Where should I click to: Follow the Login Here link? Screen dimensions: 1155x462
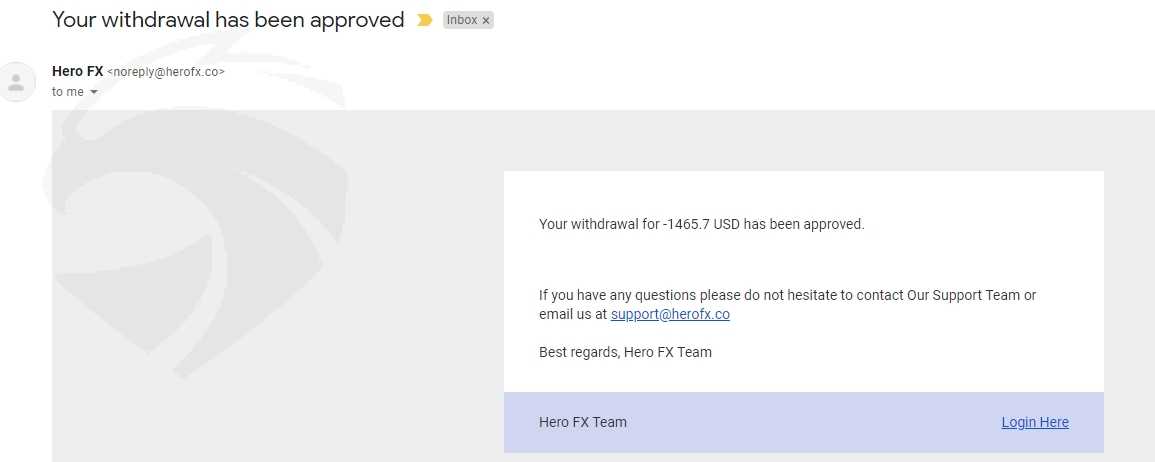coord(1035,422)
